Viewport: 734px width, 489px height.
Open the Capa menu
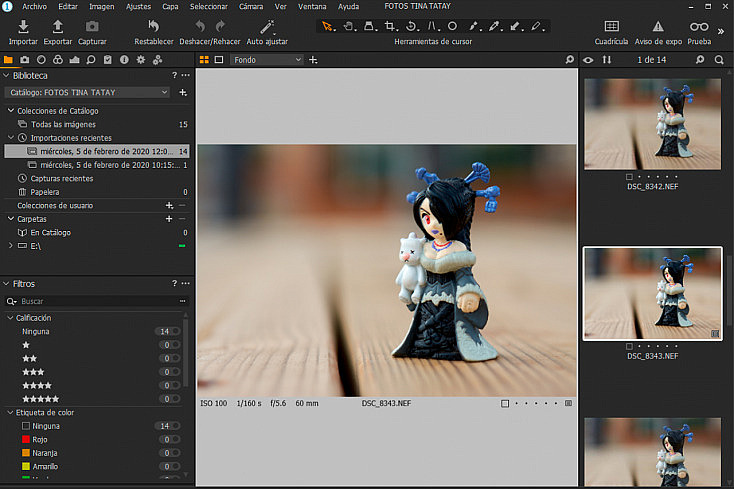(x=170, y=7)
